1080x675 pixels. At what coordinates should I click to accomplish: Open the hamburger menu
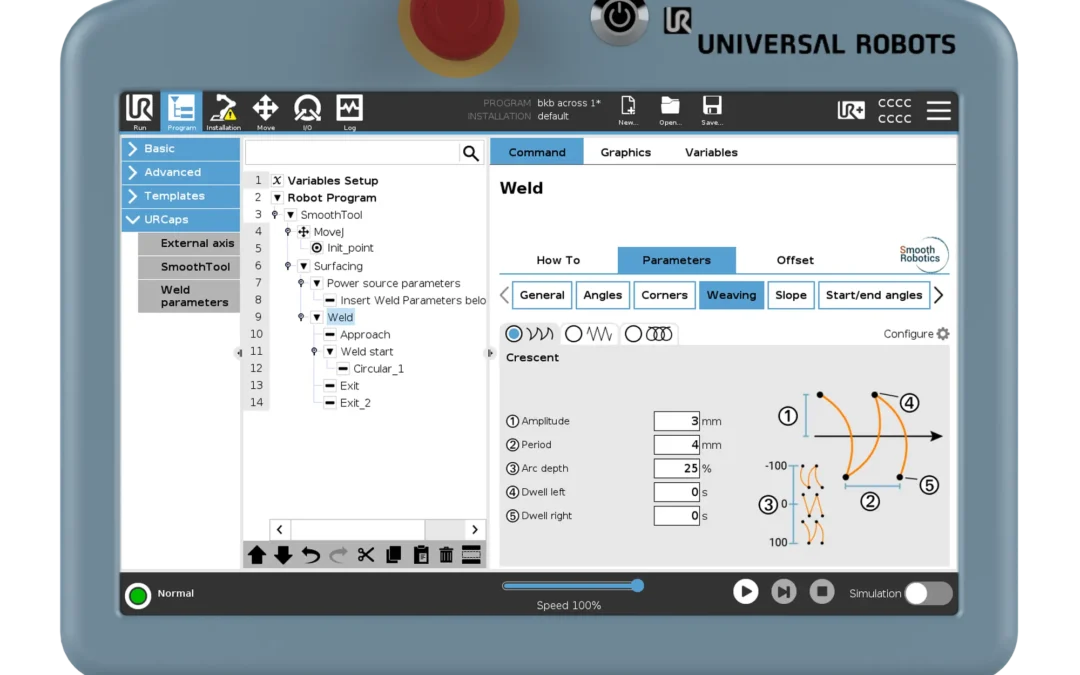pos(938,110)
